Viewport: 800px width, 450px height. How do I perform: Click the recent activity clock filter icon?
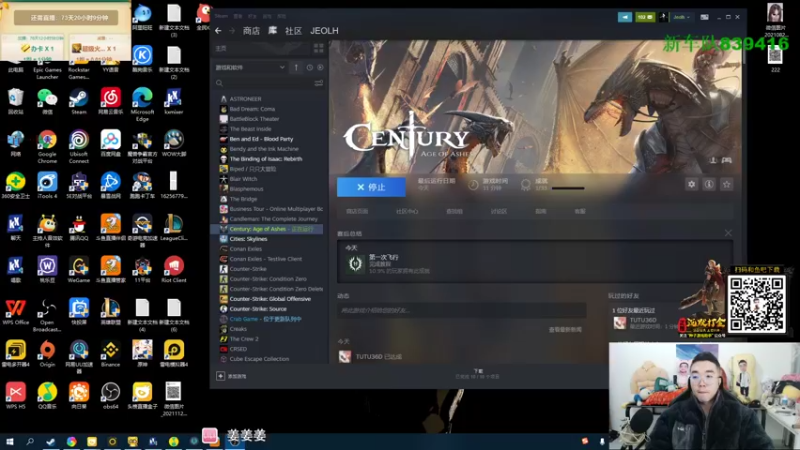pos(310,67)
